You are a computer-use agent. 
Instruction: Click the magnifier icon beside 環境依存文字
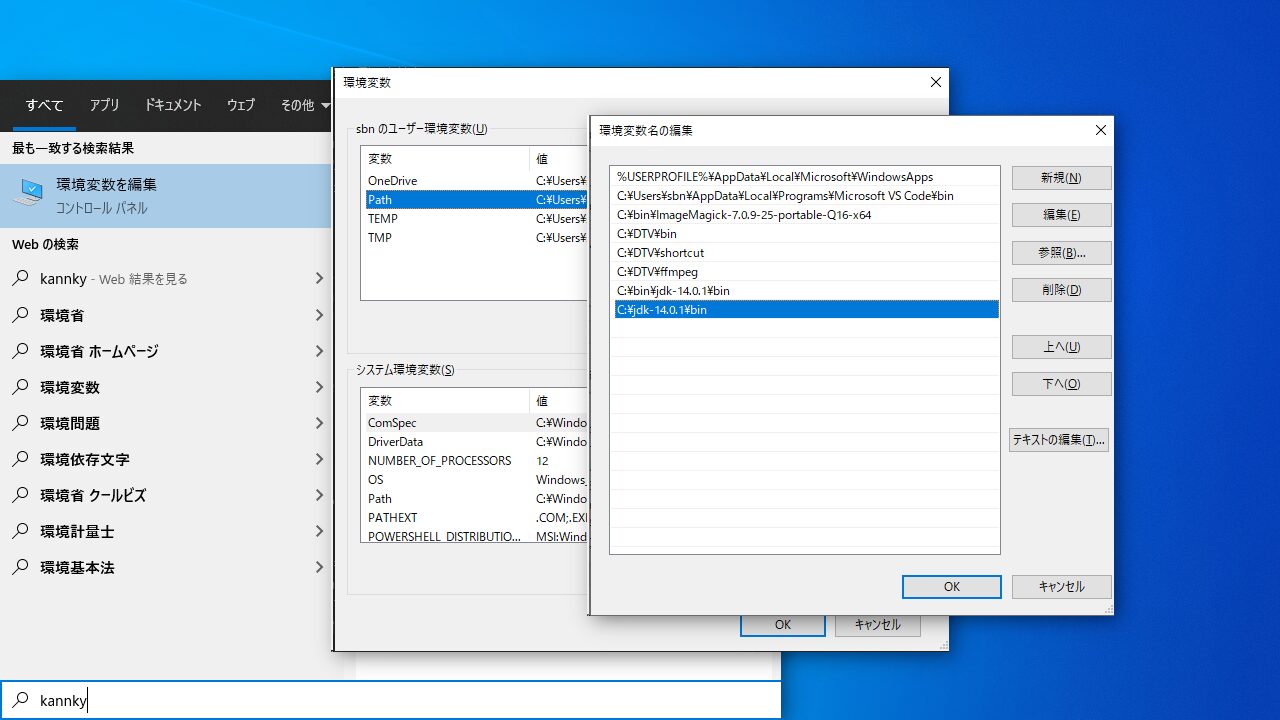(20, 459)
